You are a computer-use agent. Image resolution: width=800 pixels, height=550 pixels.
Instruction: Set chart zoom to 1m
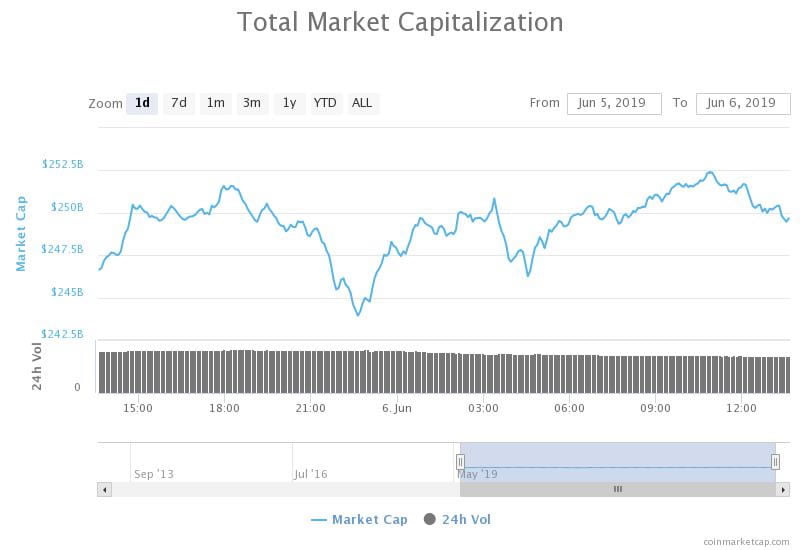[215, 103]
